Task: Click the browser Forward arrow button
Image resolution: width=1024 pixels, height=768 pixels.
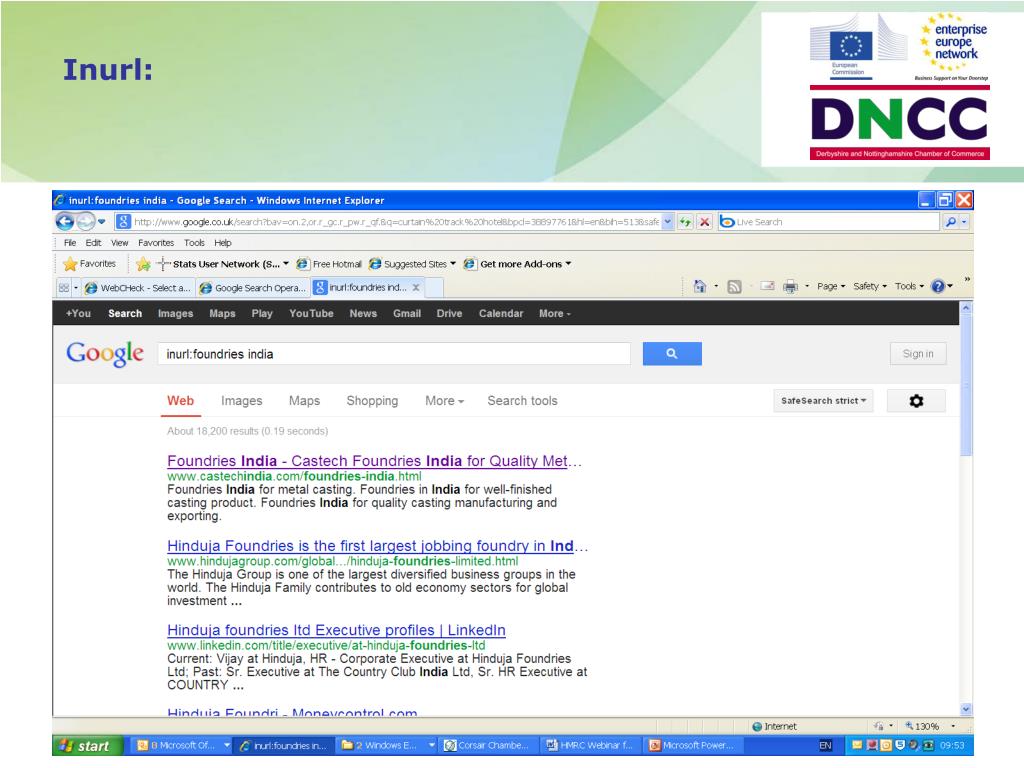Action: [86, 222]
